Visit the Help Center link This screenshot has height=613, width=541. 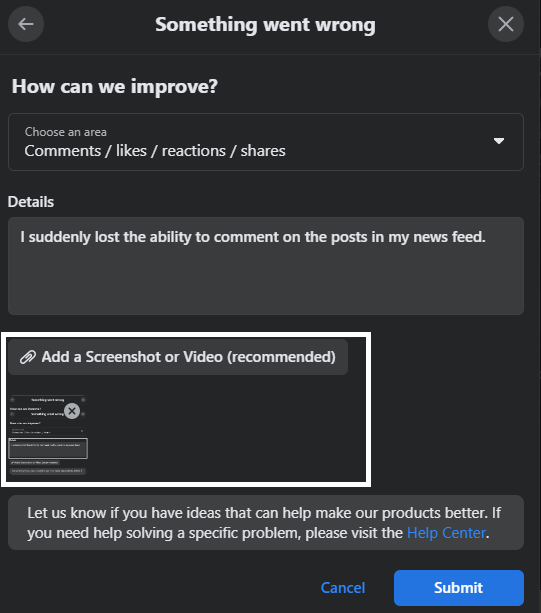click(x=446, y=533)
